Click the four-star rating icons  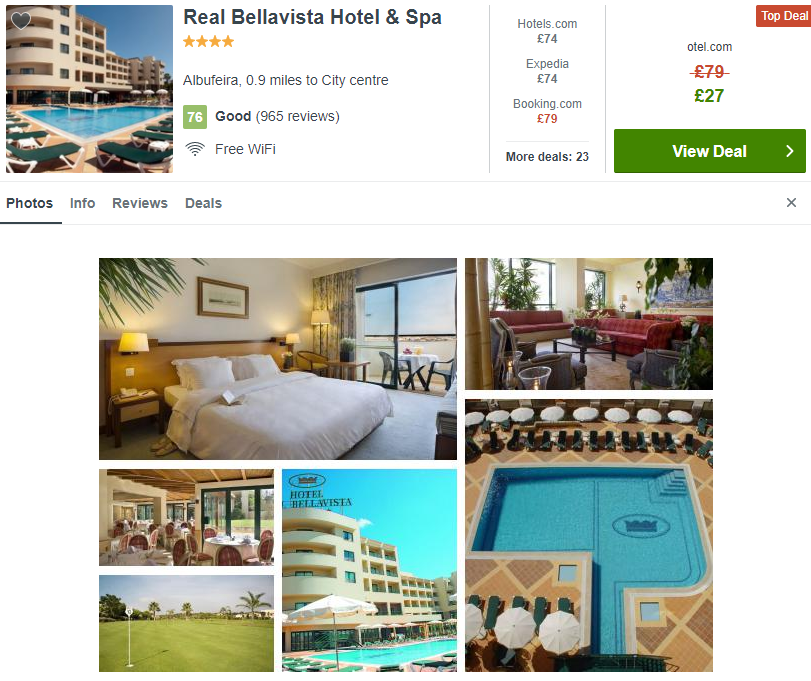click(208, 41)
